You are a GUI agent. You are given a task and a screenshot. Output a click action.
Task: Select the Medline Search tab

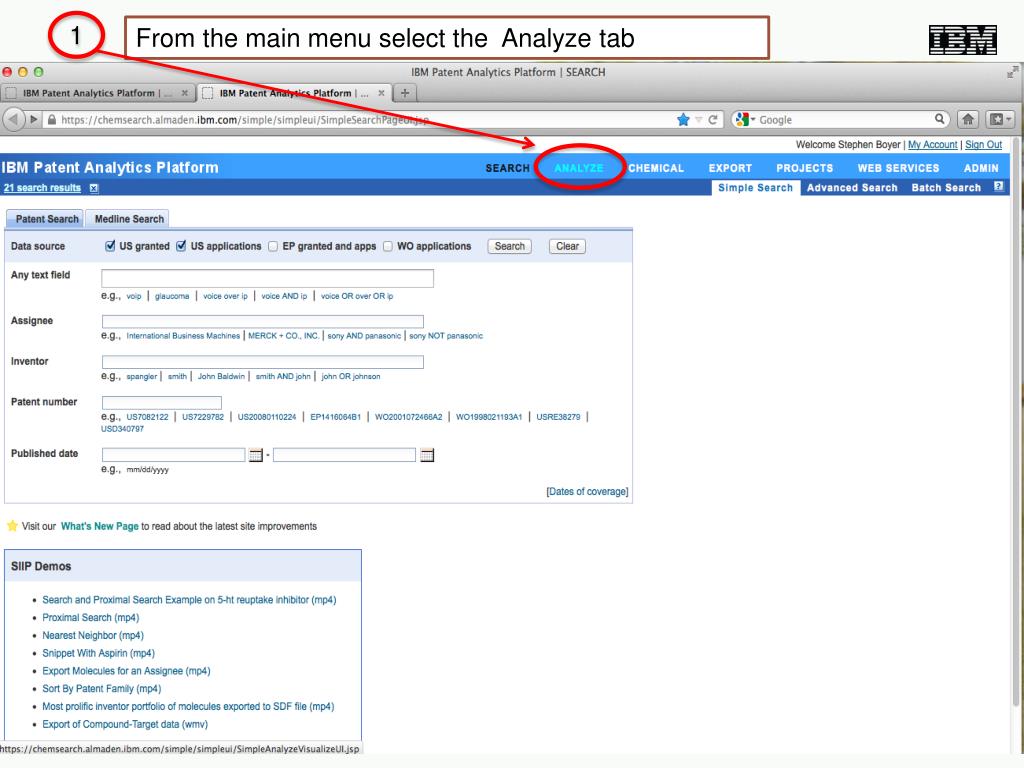click(129, 219)
